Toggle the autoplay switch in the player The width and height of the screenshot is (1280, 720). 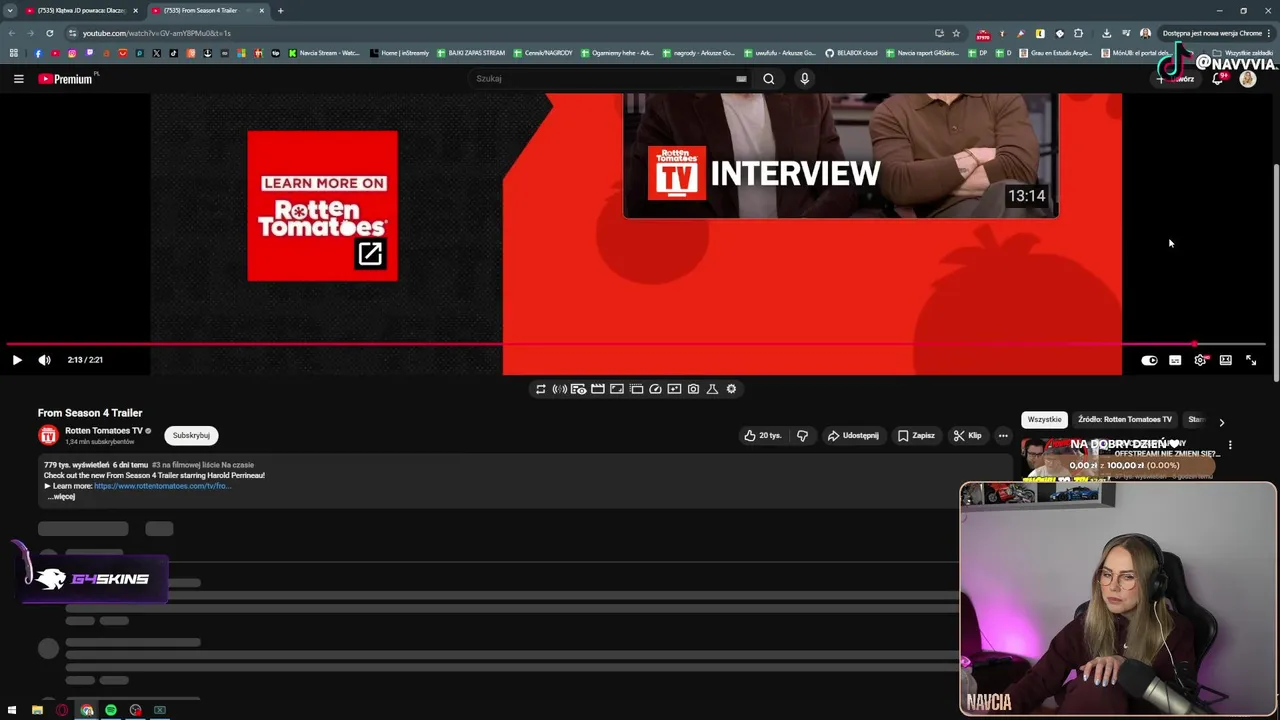(x=1149, y=360)
